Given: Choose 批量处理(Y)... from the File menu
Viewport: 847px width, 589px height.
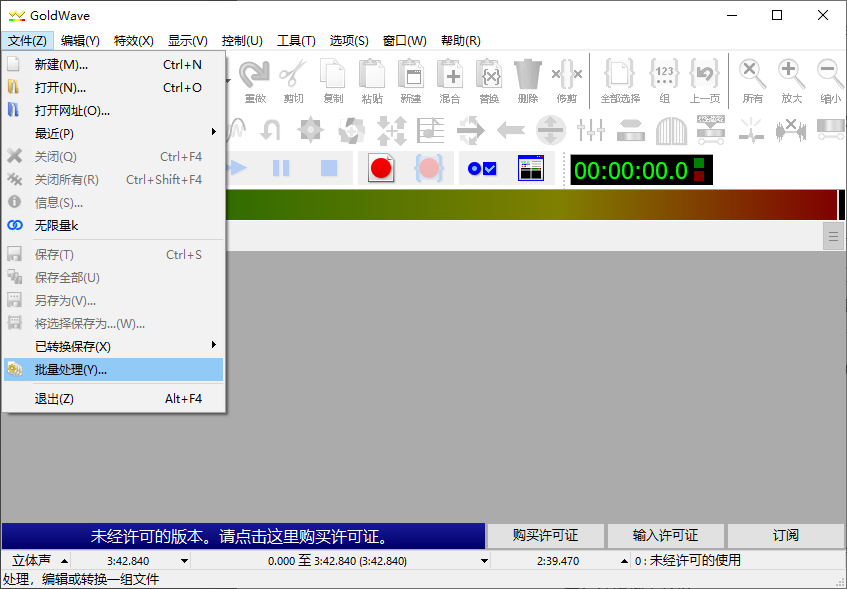Looking at the screenshot, I should [x=113, y=370].
